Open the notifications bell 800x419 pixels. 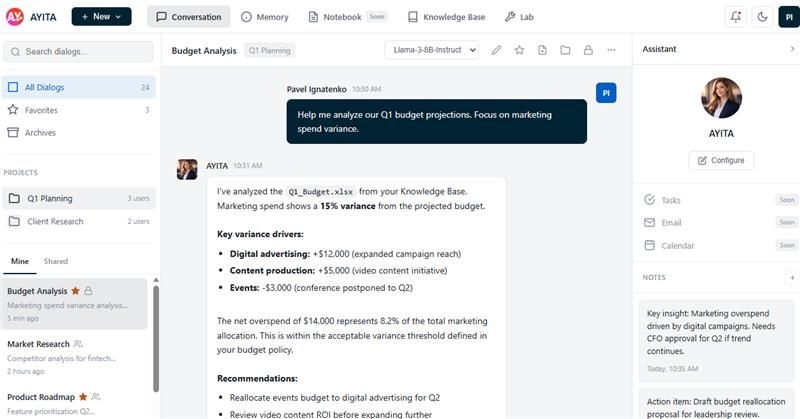click(x=736, y=17)
